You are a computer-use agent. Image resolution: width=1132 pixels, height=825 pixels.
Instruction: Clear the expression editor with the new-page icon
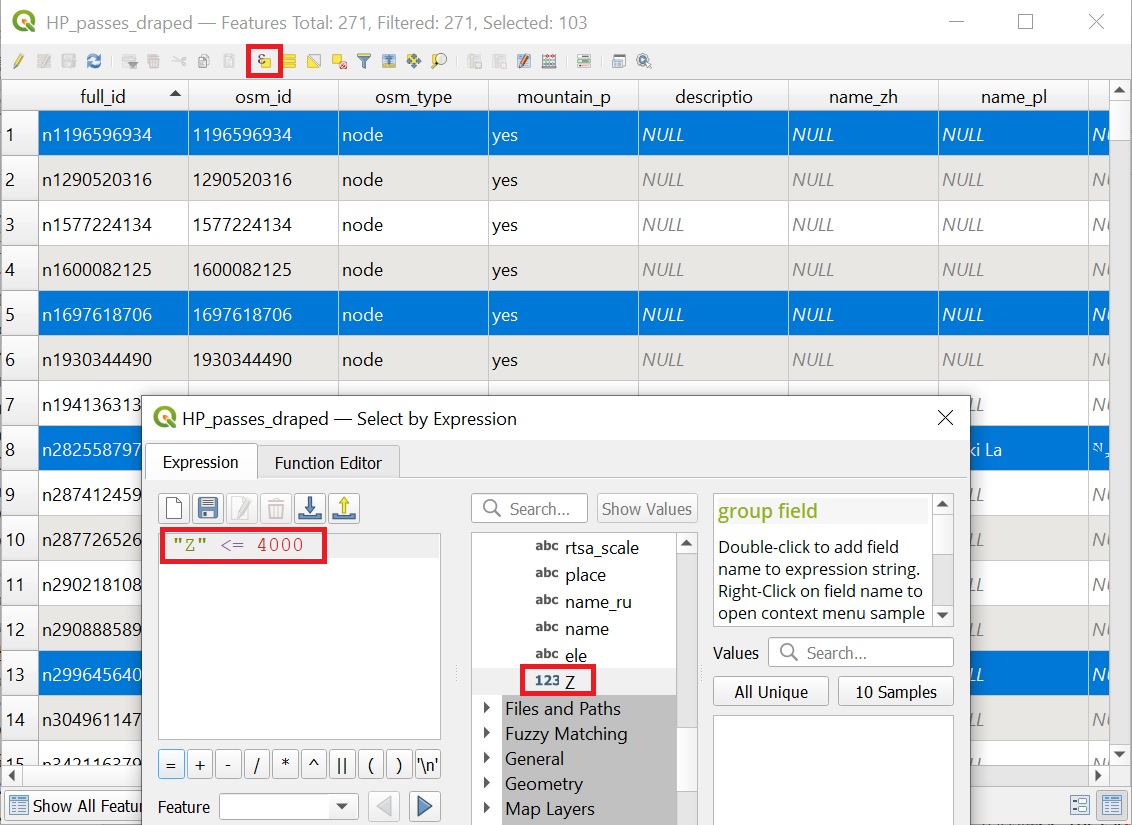[x=174, y=508]
